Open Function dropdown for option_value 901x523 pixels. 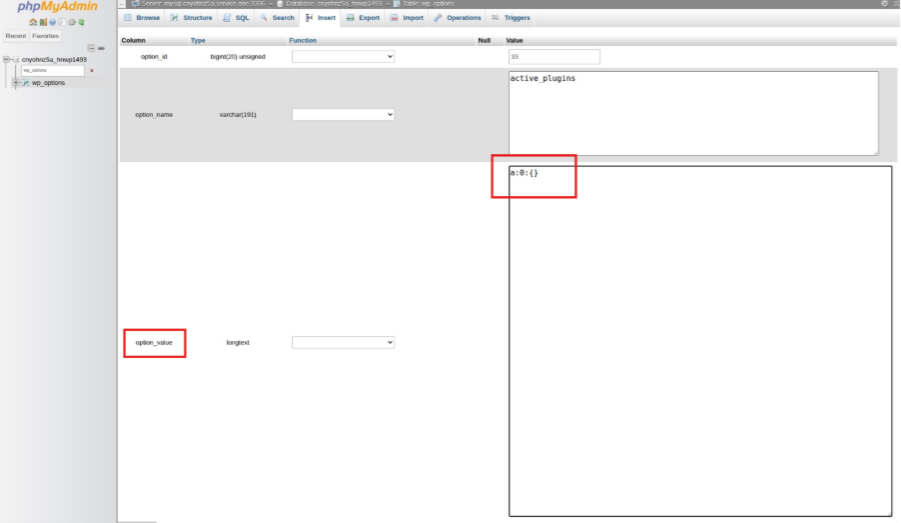[x=343, y=343]
